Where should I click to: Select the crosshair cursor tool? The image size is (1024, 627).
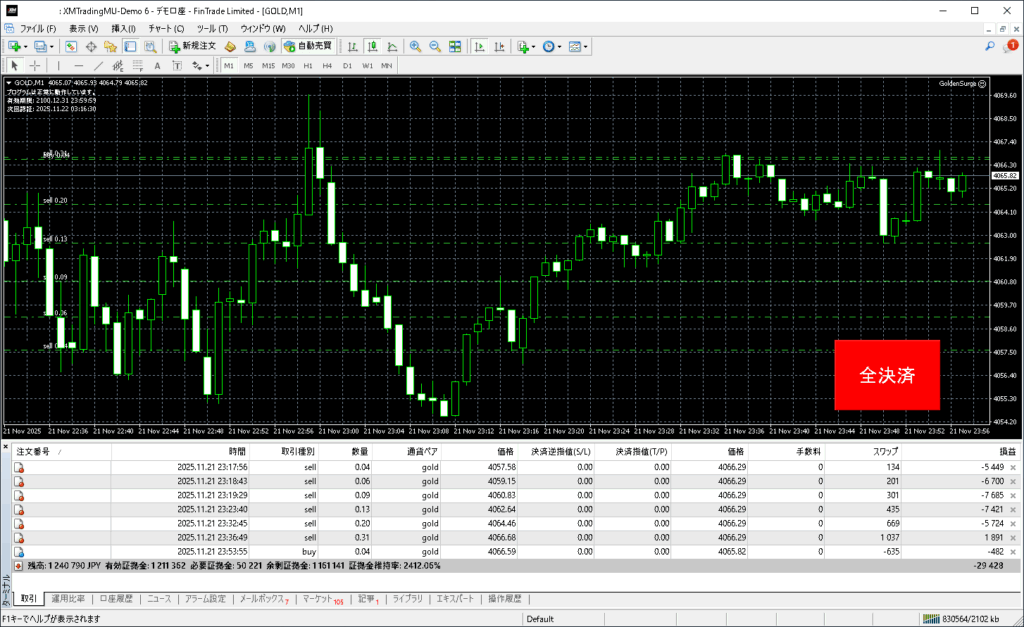click(x=34, y=66)
